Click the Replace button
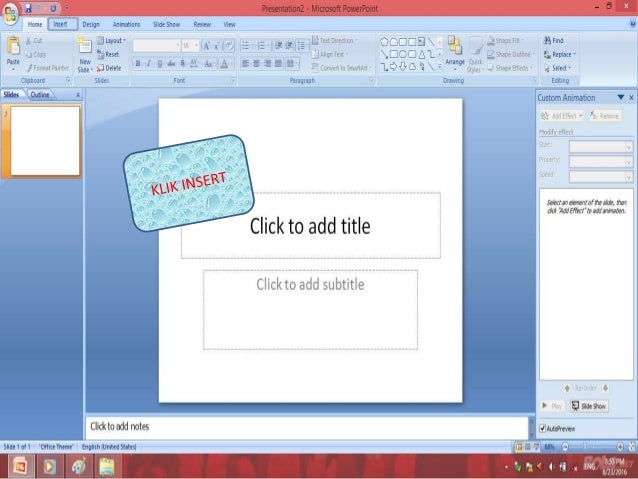Image resolution: width=638 pixels, height=479 pixels. click(x=560, y=54)
